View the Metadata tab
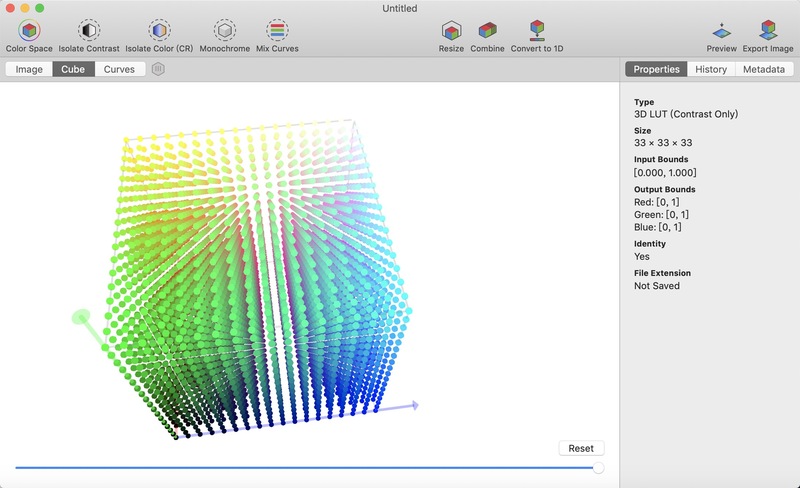 point(764,69)
